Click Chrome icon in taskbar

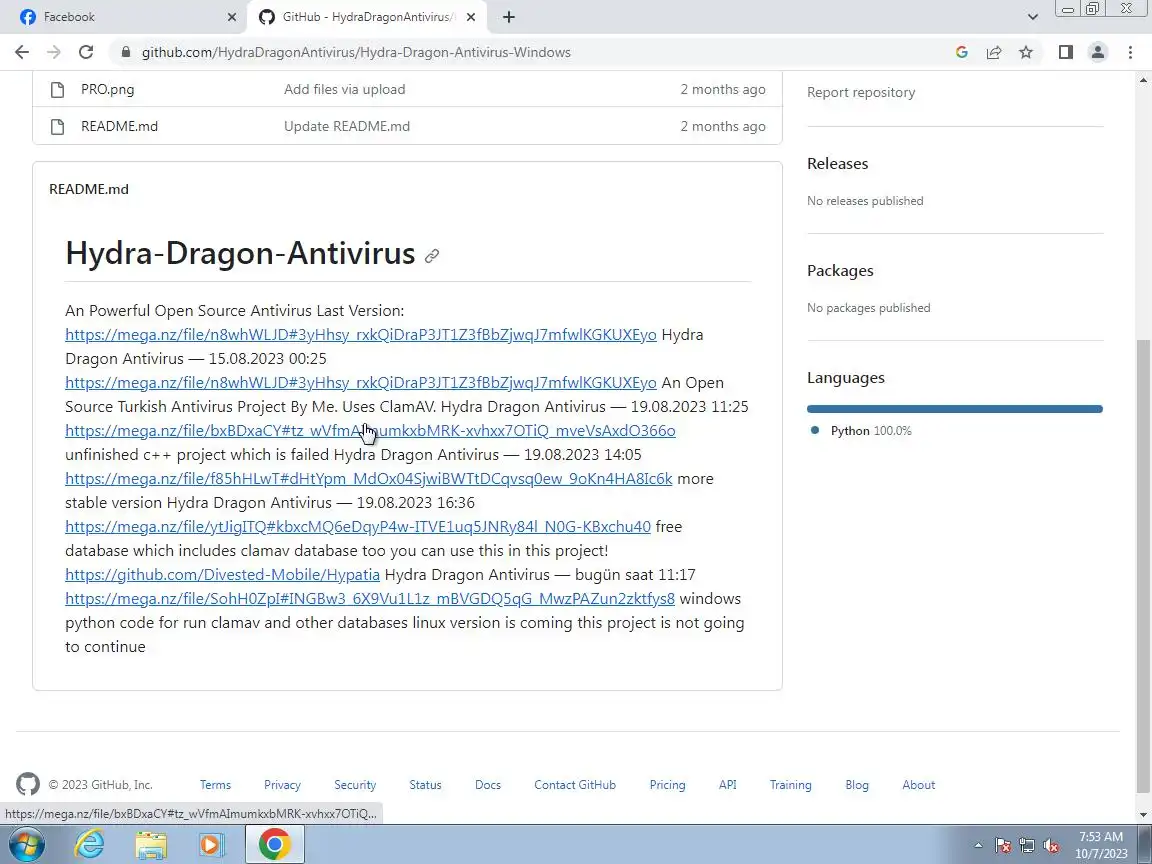(x=274, y=845)
